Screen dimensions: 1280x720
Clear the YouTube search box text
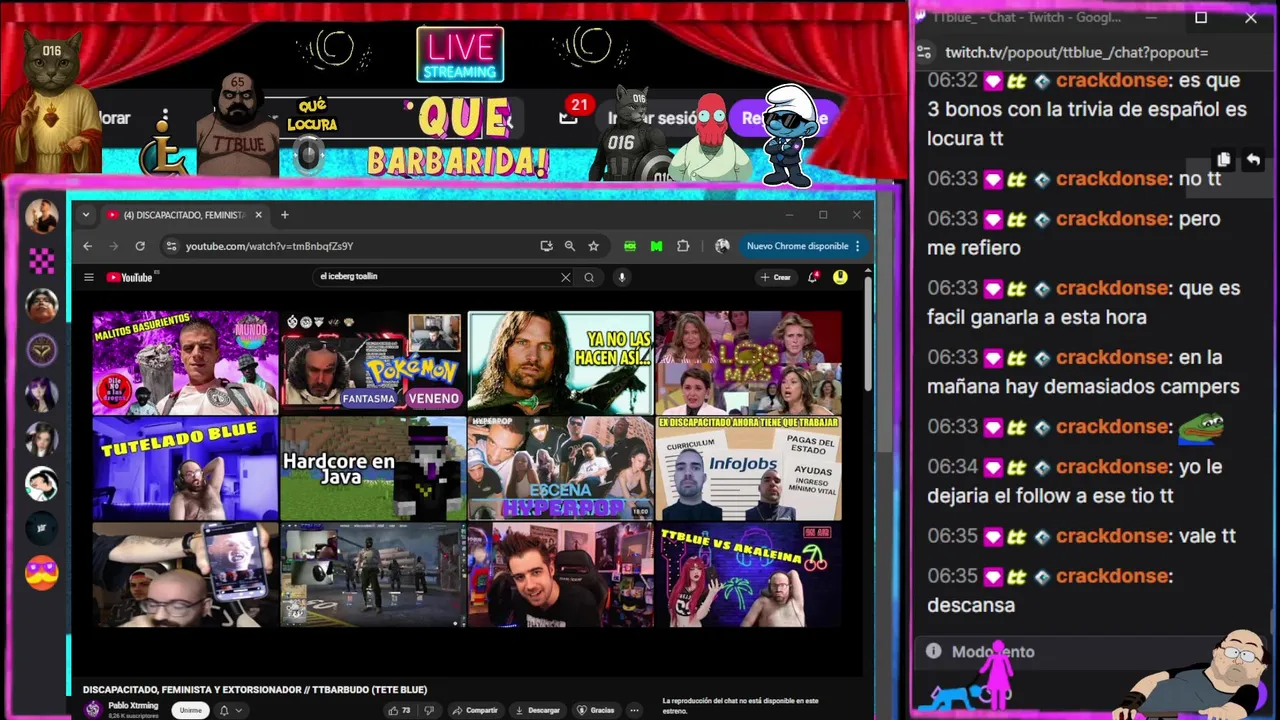[565, 278]
